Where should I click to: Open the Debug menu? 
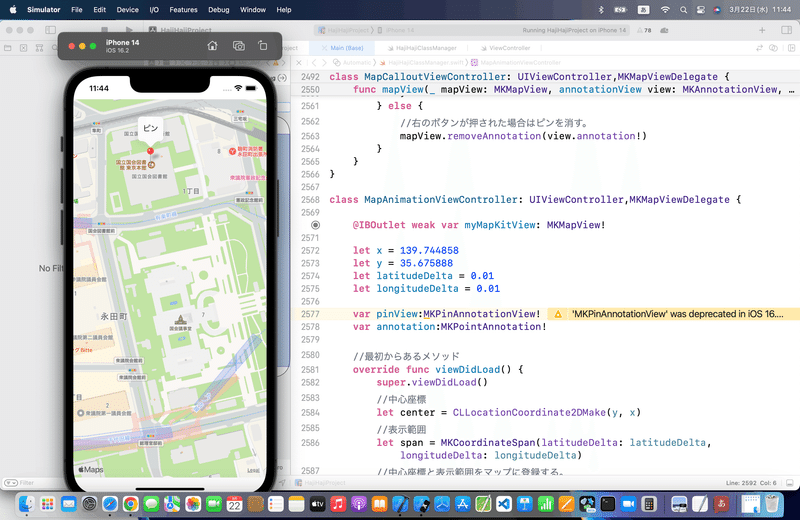218,10
